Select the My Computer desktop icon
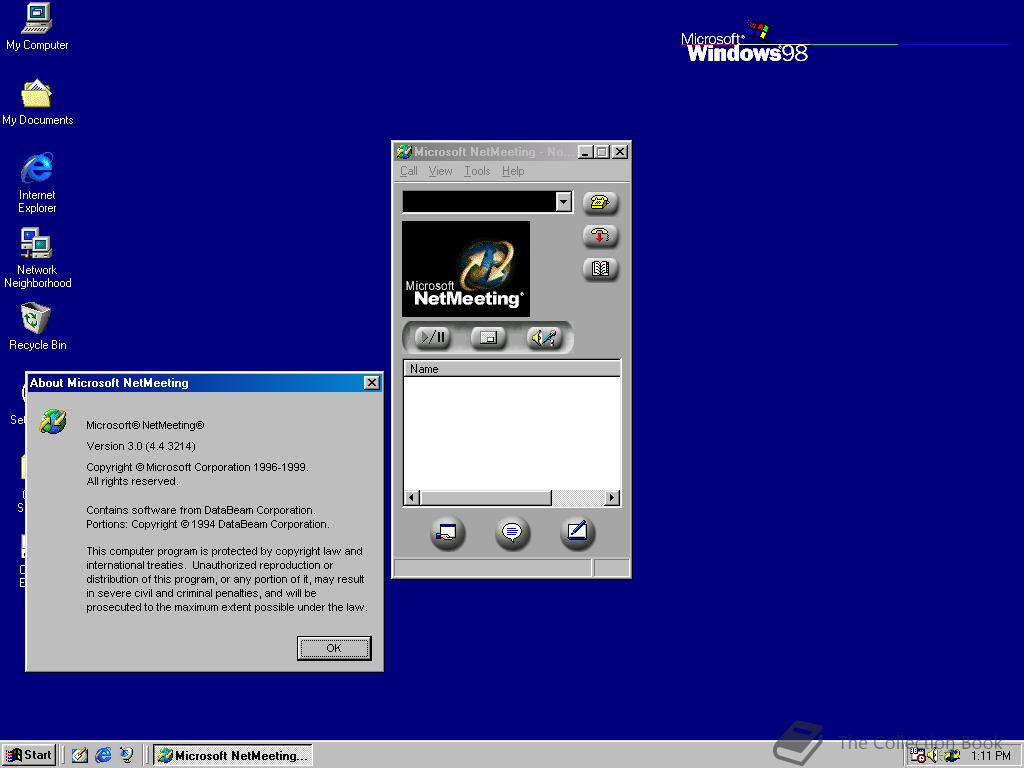1024x768 pixels. [37, 27]
